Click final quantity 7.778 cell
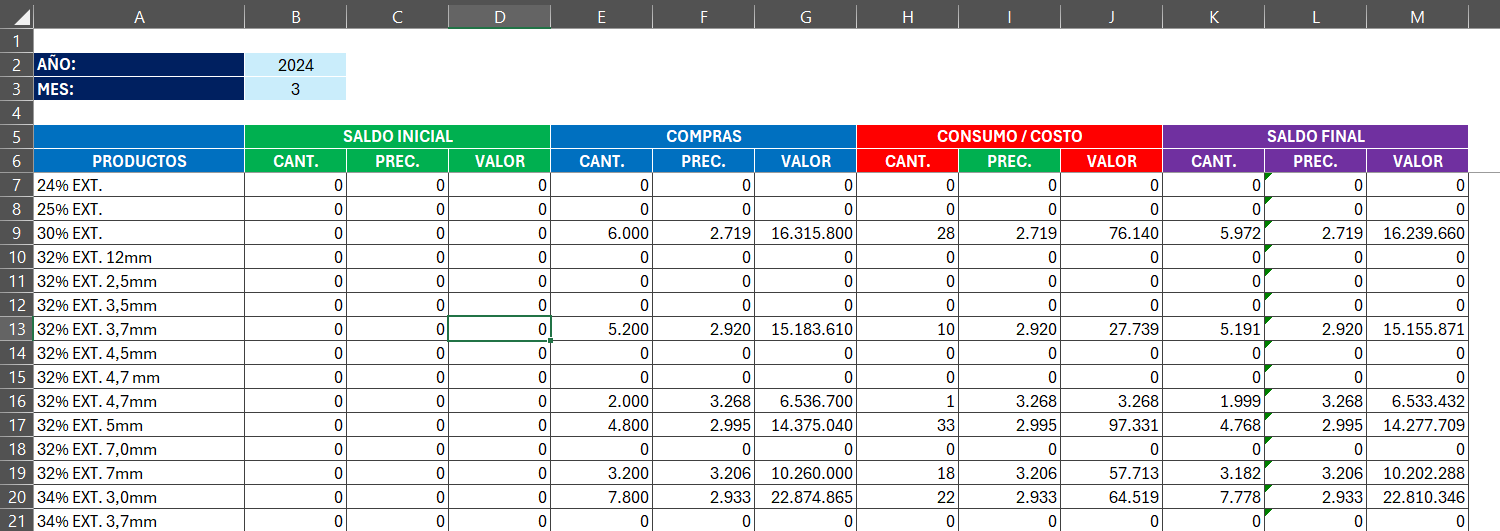 1213,497
